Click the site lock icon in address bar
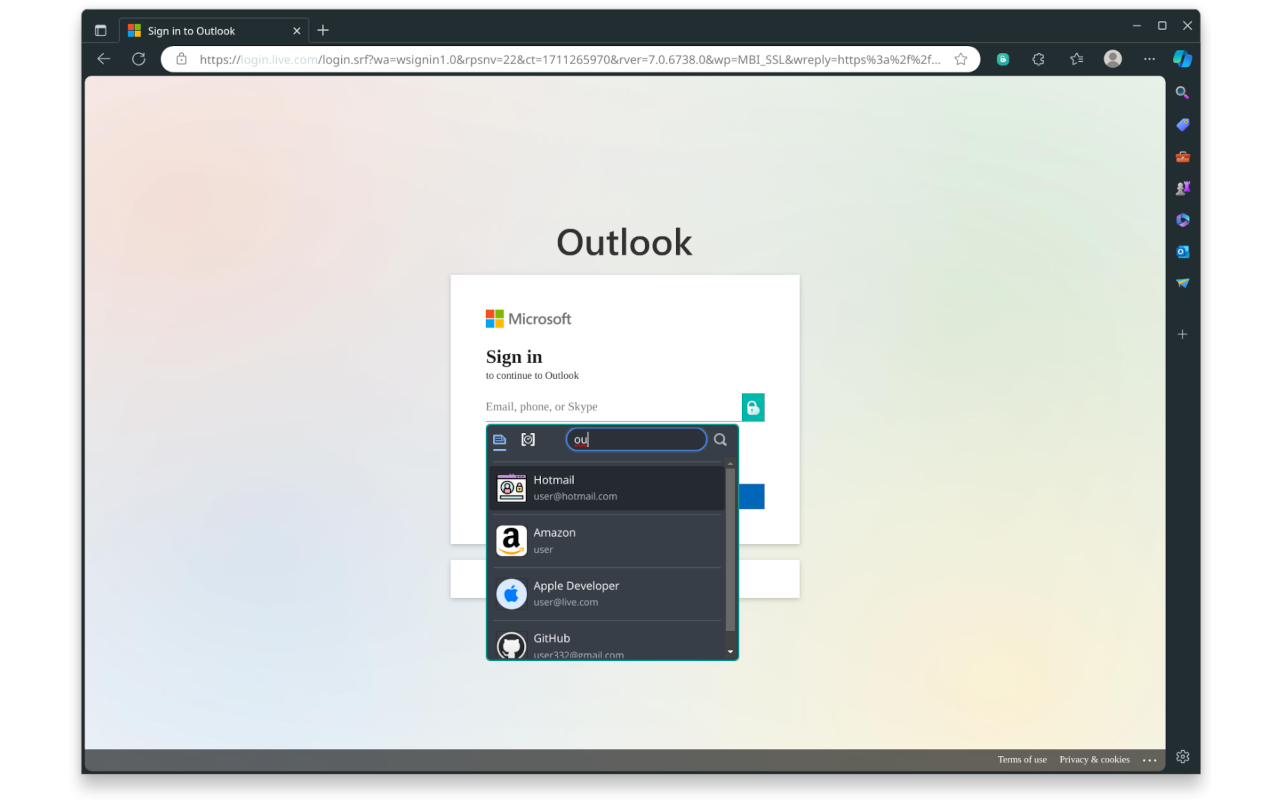The image size is (1280, 800). [181, 59]
